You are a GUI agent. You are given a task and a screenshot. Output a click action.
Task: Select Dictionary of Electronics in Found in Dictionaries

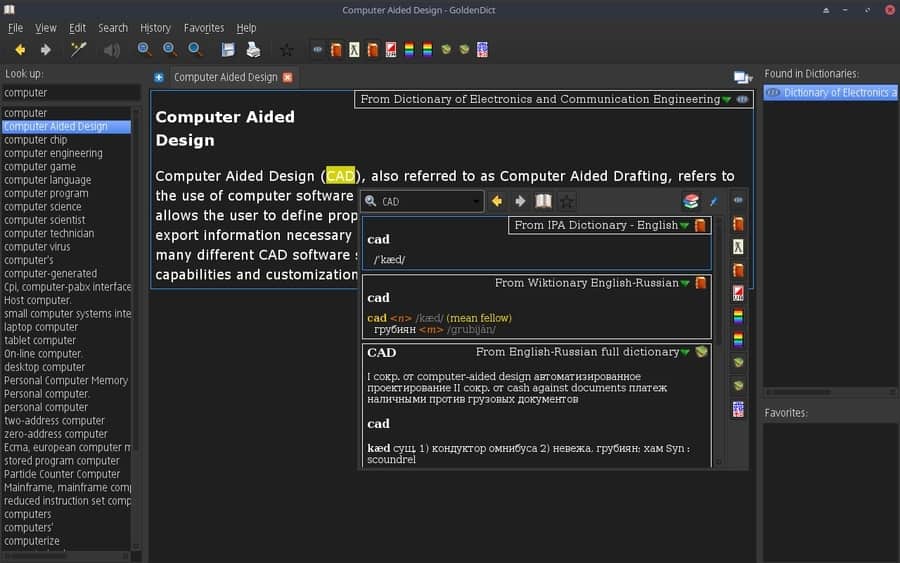tap(830, 92)
